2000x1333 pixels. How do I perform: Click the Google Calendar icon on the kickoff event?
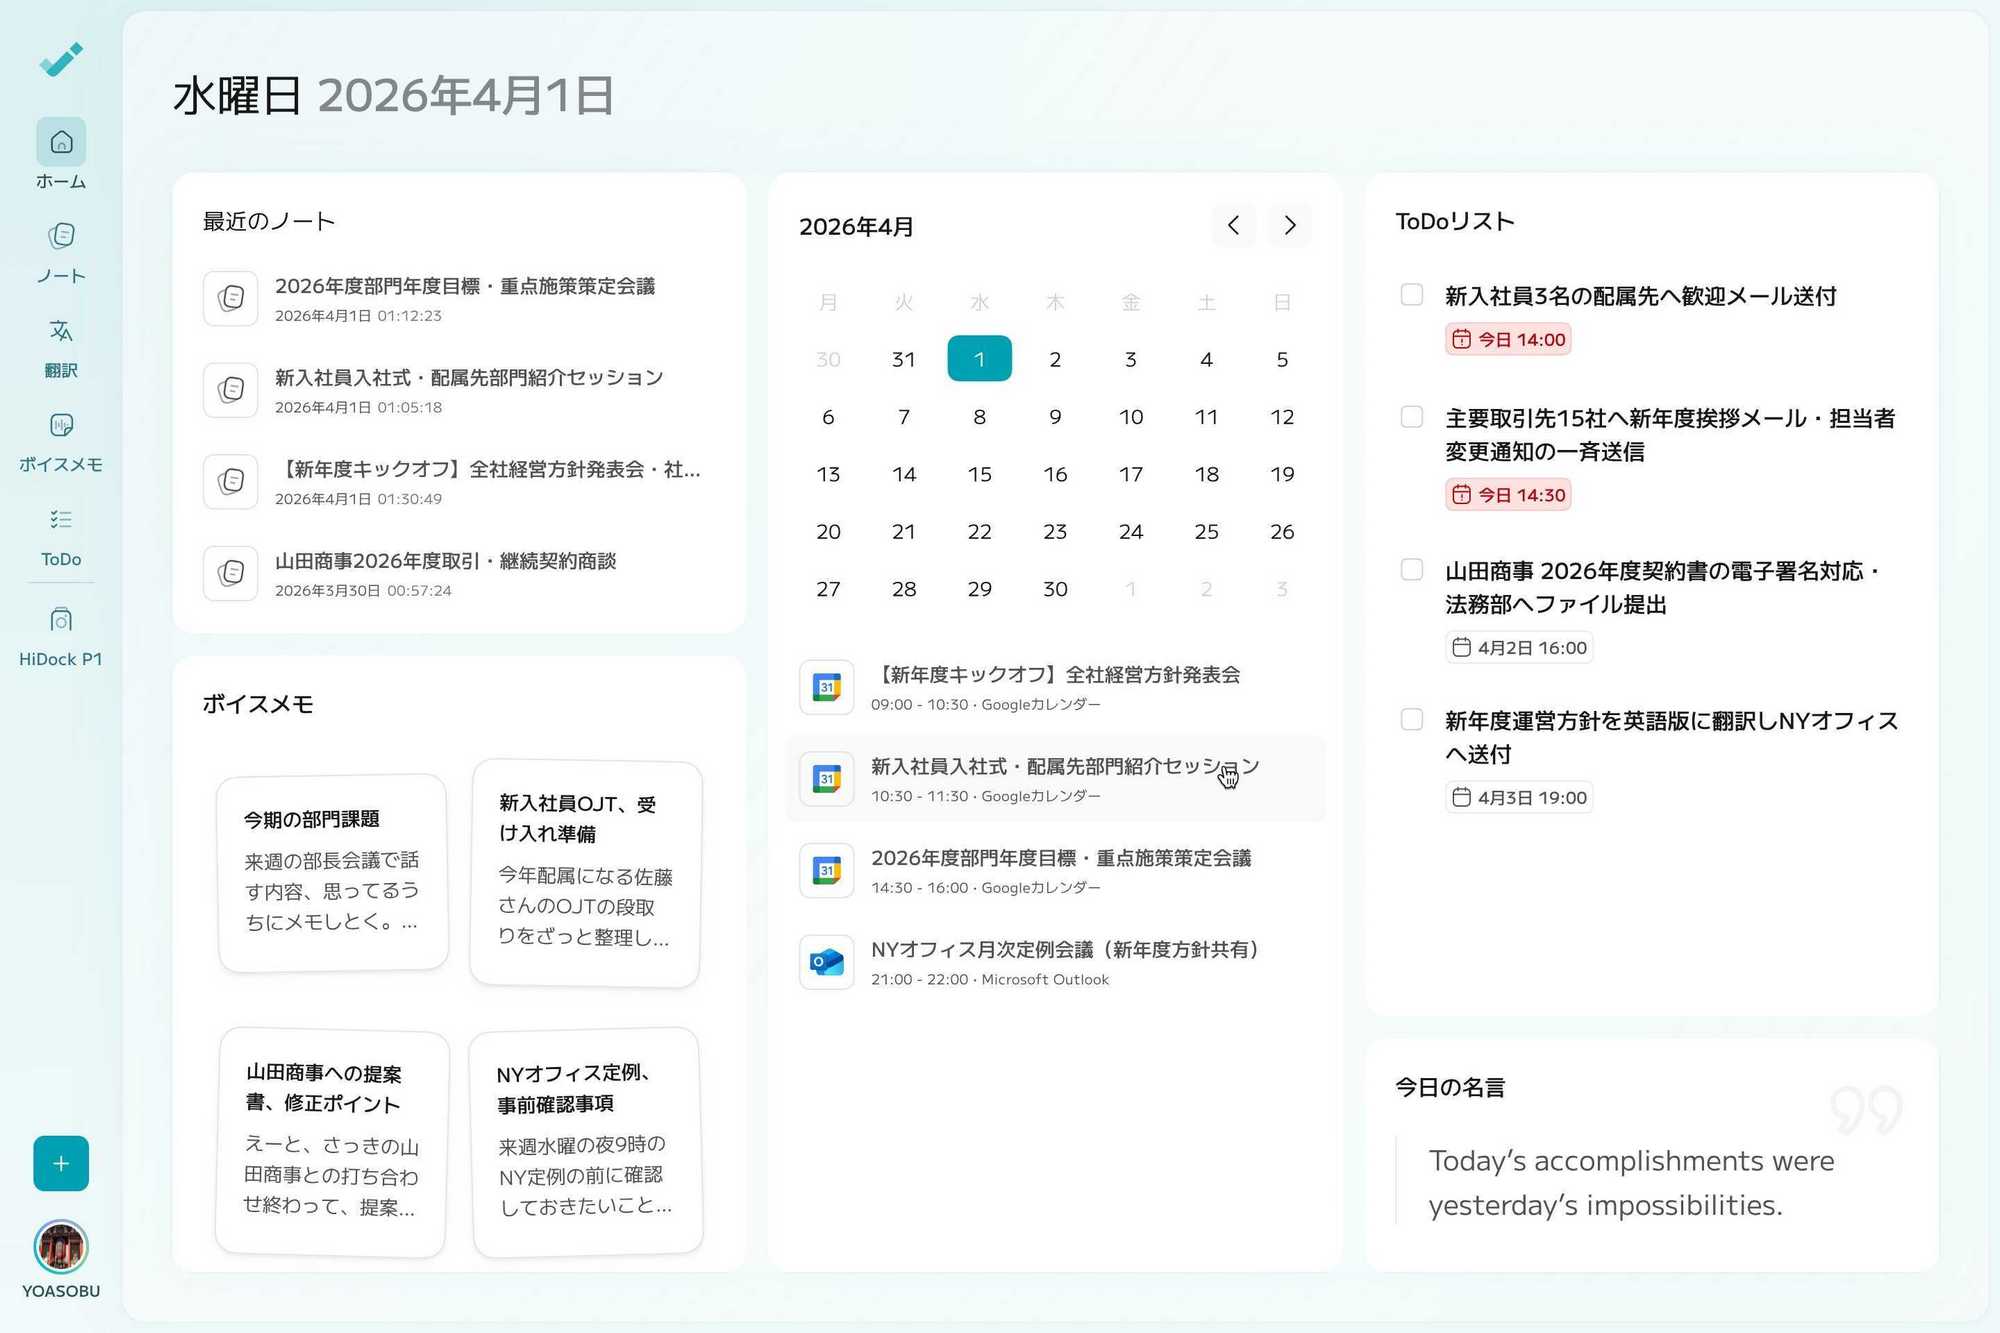(x=826, y=687)
